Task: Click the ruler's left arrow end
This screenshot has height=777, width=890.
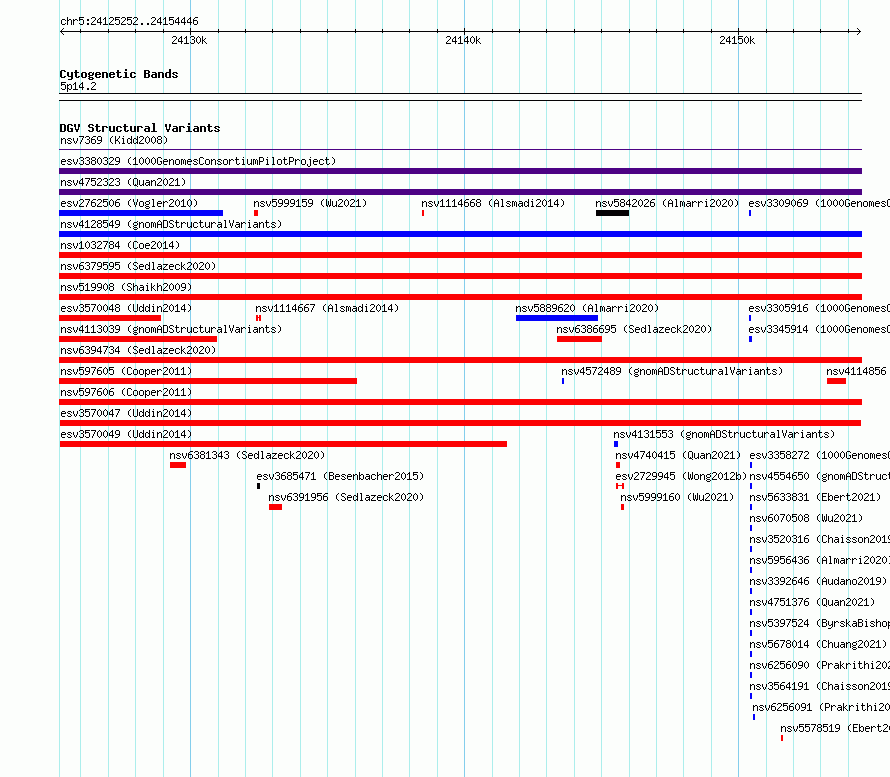Action: point(62,31)
